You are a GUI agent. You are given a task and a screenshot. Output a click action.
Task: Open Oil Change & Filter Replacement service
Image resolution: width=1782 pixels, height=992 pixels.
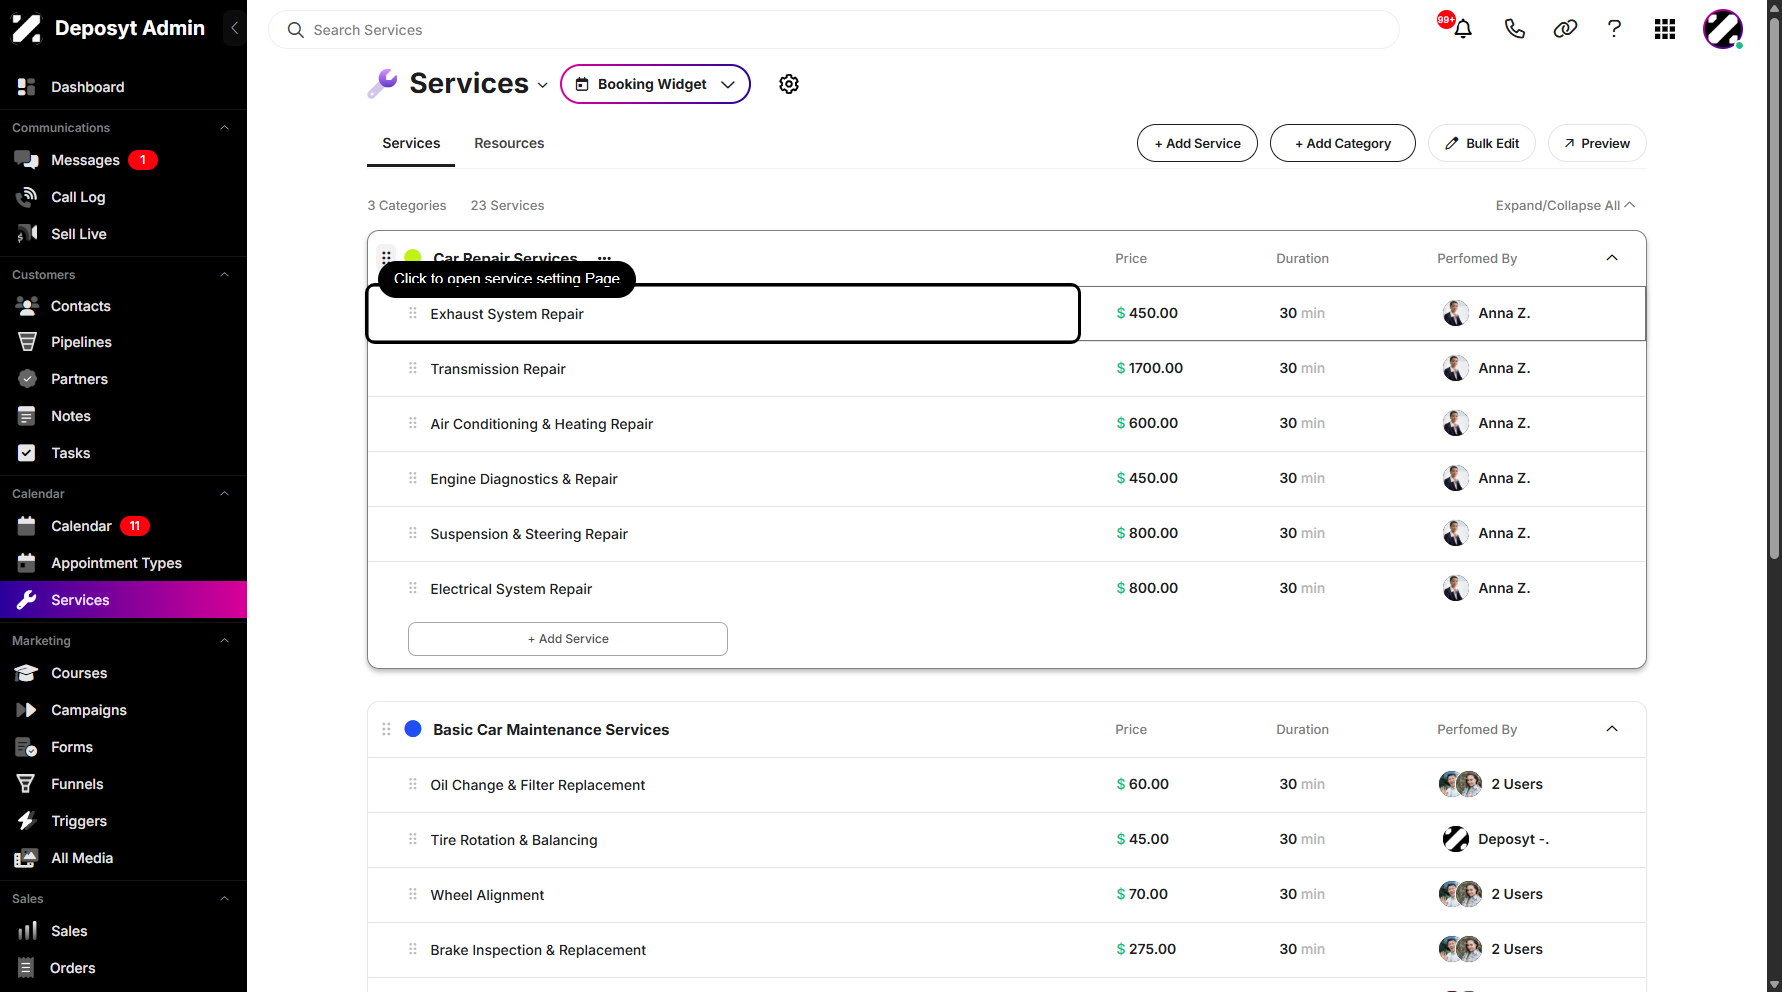(537, 785)
